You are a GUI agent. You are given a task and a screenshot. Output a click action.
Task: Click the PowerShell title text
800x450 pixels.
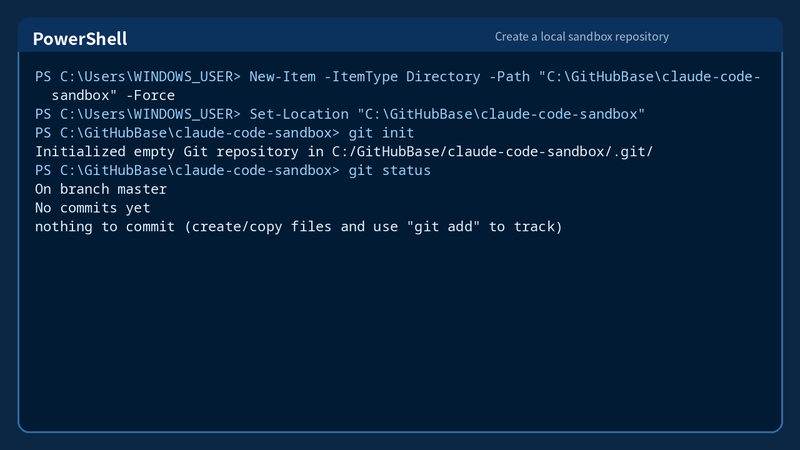[80, 39]
